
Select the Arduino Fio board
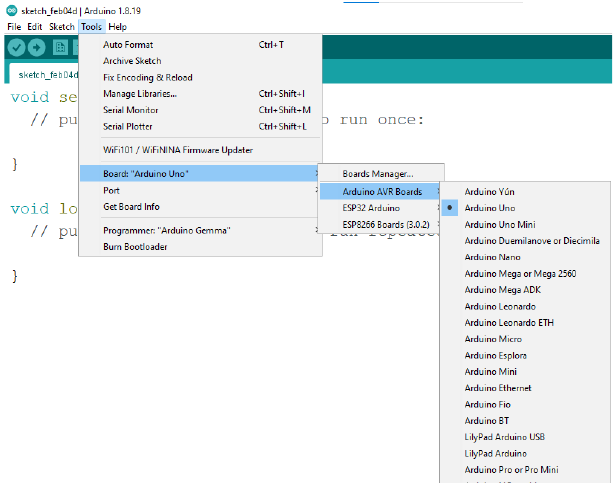click(x=526, y=404)
